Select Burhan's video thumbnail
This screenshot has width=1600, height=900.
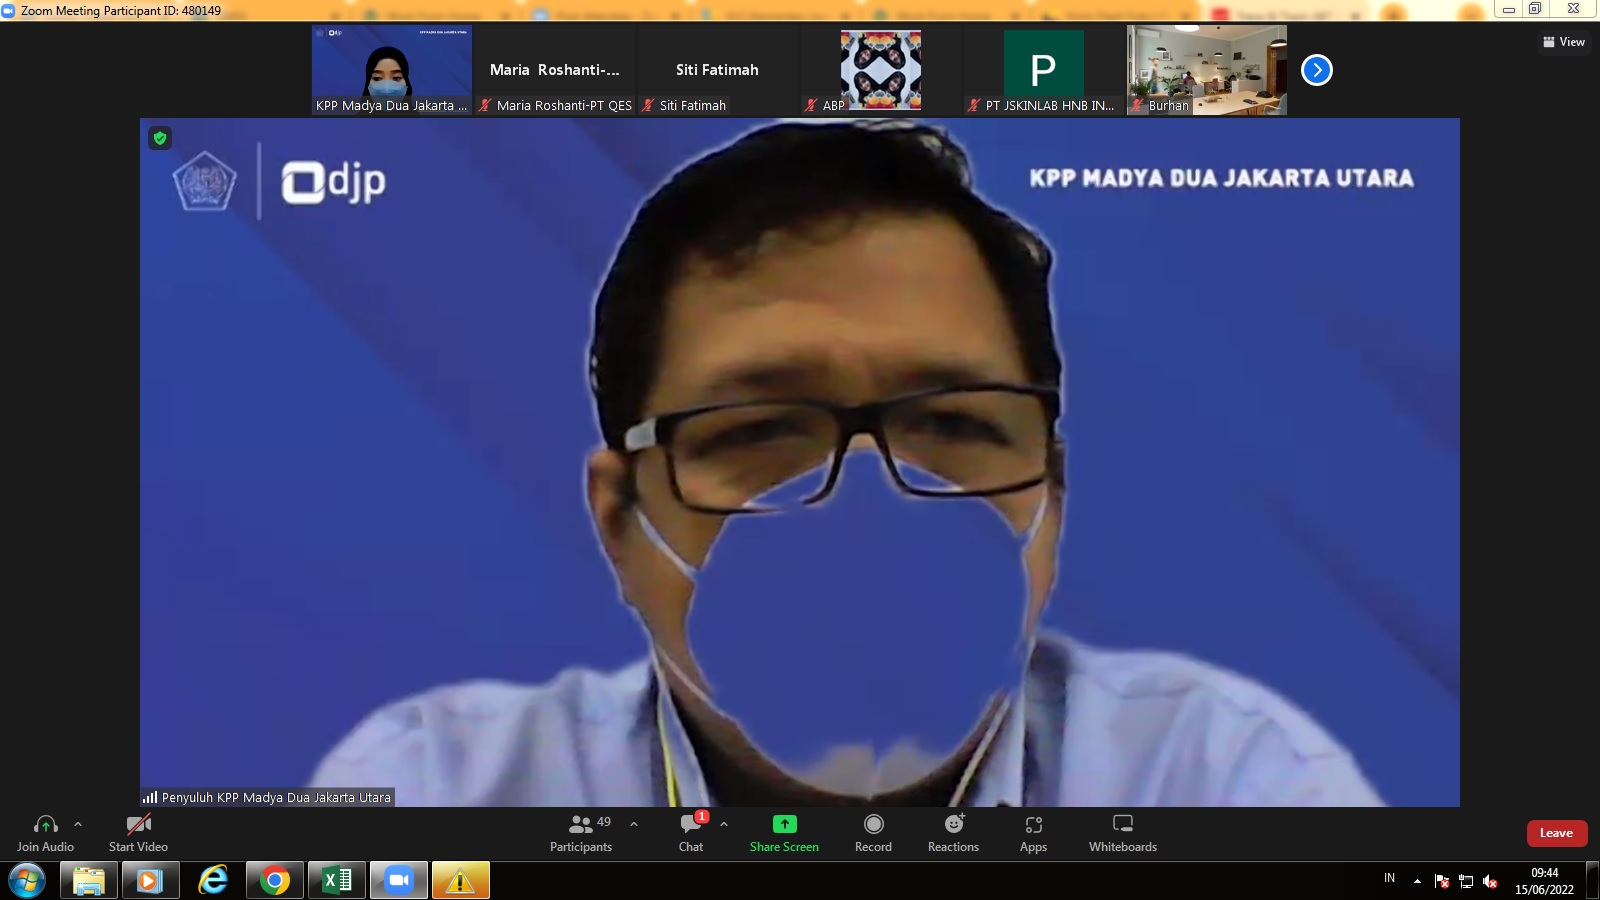coord(1207,70)
